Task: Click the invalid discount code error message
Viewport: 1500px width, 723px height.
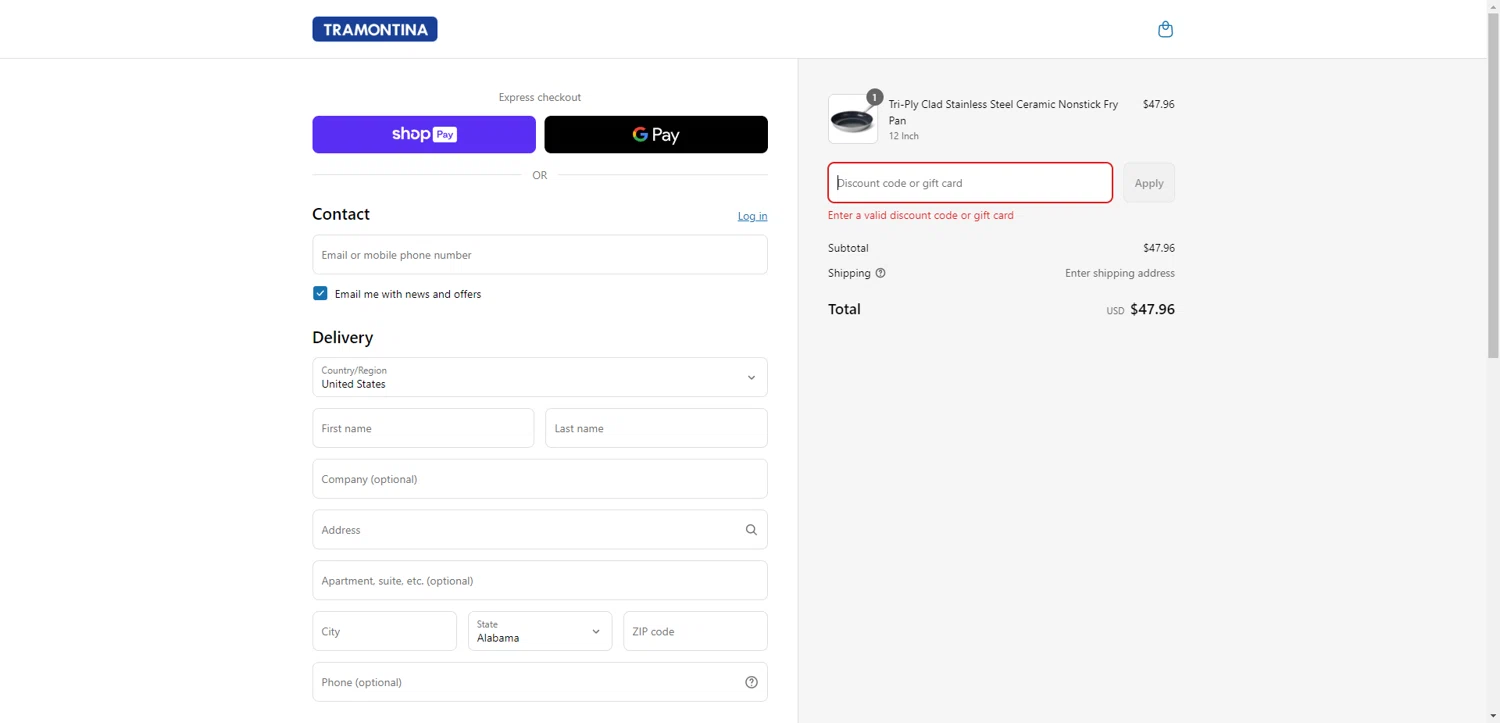Action: pos(921,215)
